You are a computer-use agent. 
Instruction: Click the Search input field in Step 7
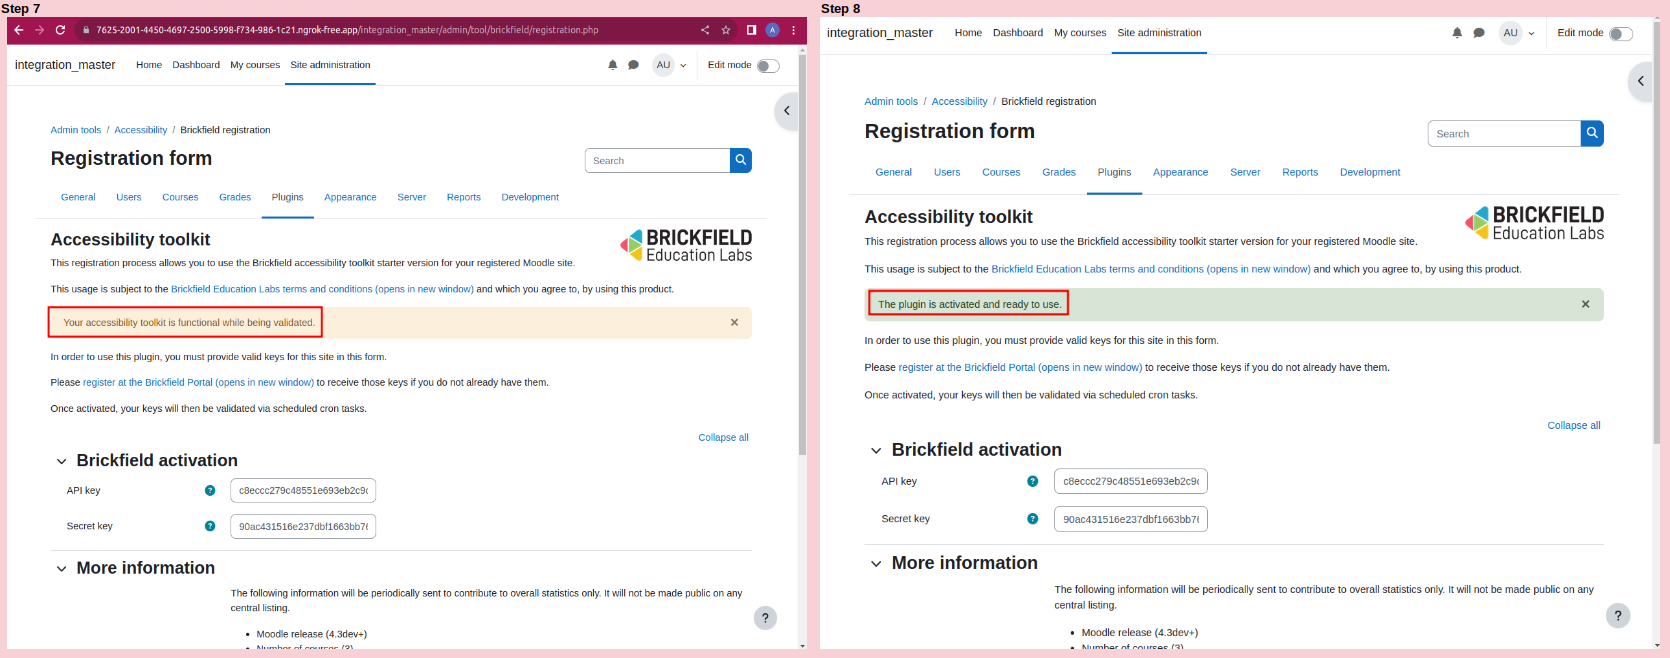pyautogui.click(x=657, y=161)
